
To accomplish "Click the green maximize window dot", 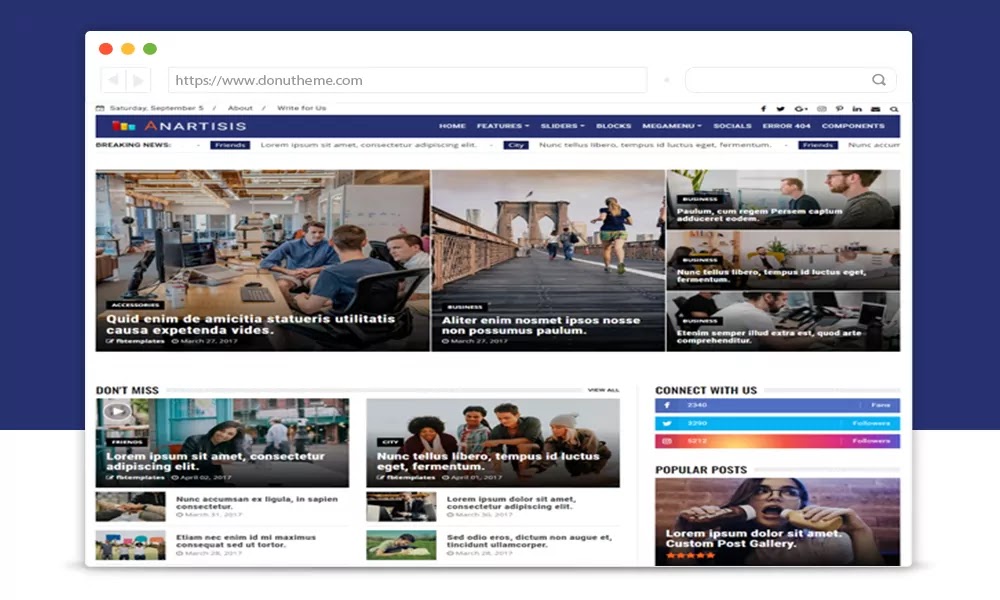I will [150, 49].
